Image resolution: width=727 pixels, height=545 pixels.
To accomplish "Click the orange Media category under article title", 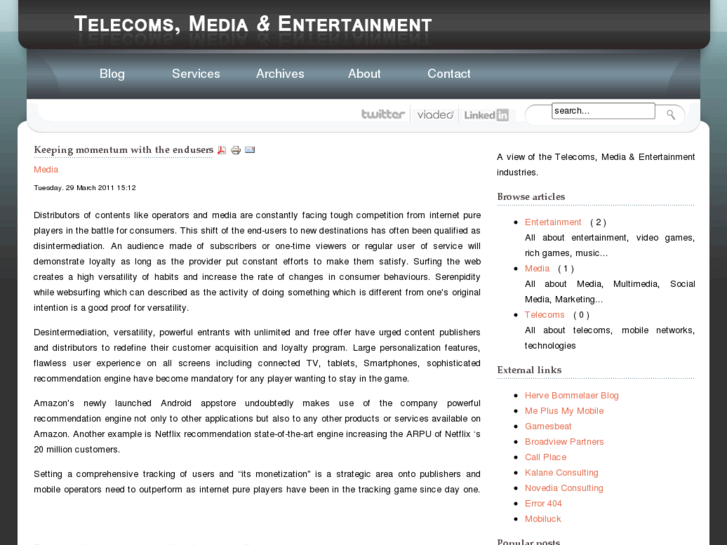I will [46, 170].
